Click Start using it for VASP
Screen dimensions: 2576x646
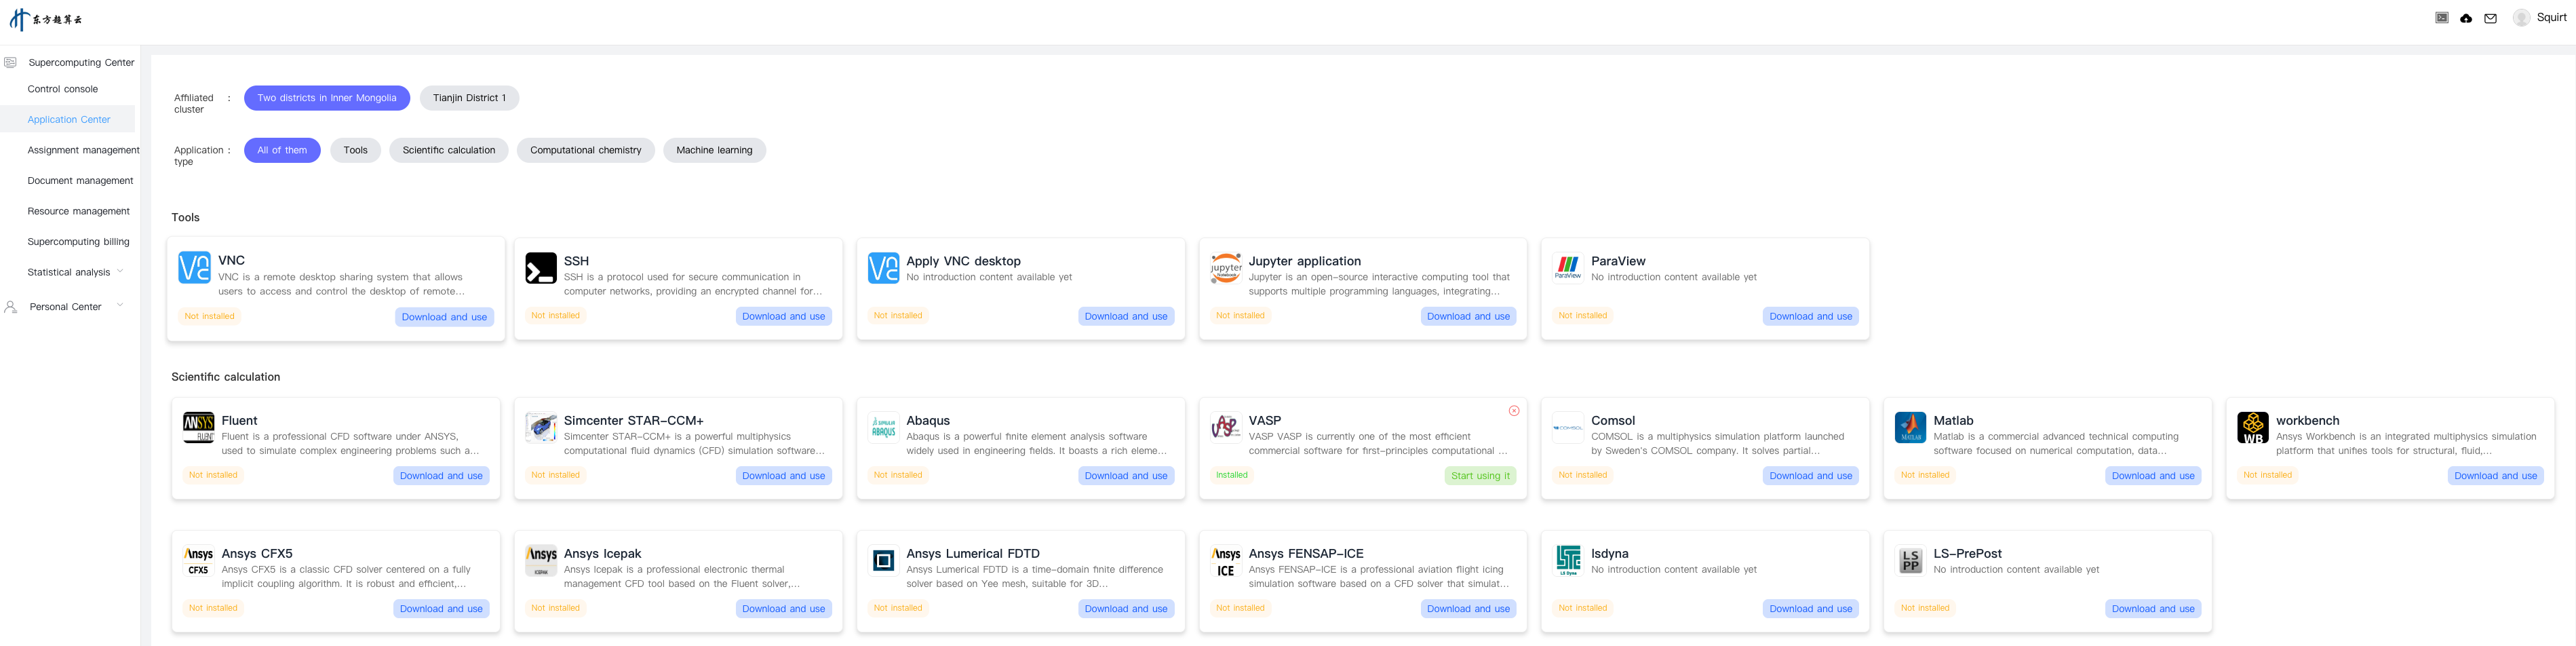pos(1480,476)
